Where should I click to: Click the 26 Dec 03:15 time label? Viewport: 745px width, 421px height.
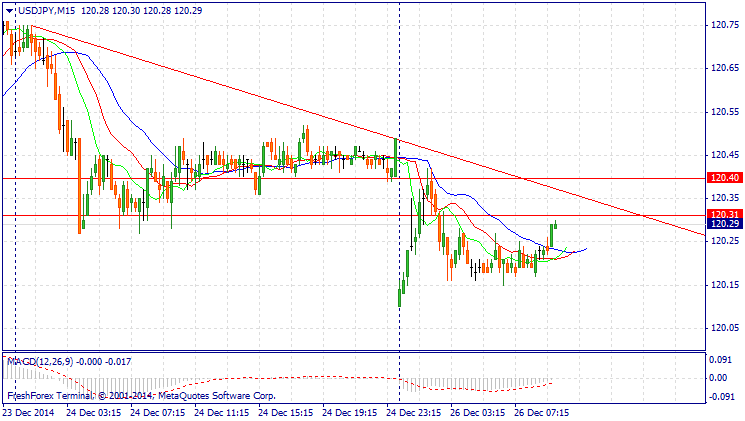tap(478, 412)
